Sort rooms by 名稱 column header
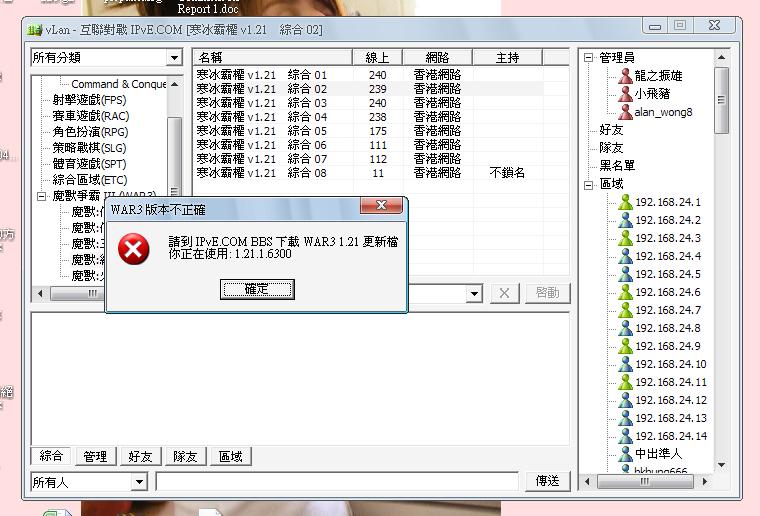The height and width of the screenshot is (516, 760). coord(273,58)
